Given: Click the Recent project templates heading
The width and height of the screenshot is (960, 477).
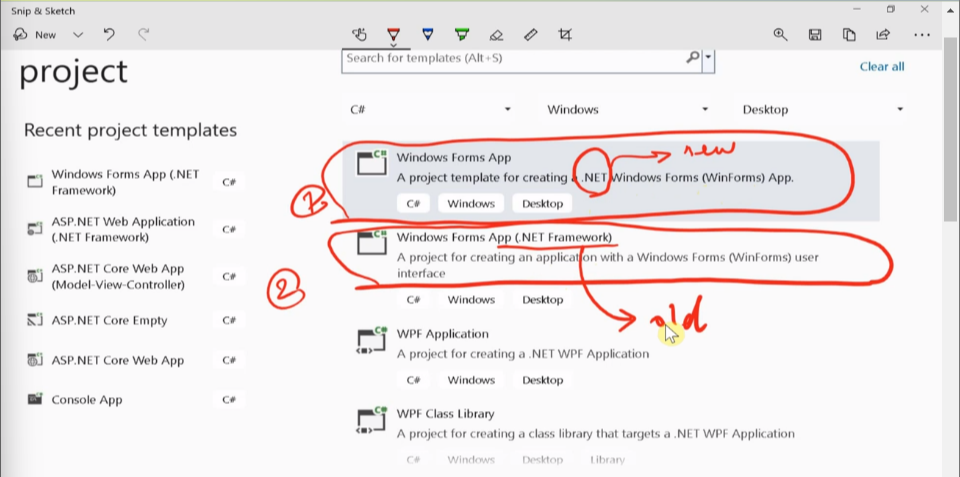Looking at the screenshot, I should click(x=130, y=130).
